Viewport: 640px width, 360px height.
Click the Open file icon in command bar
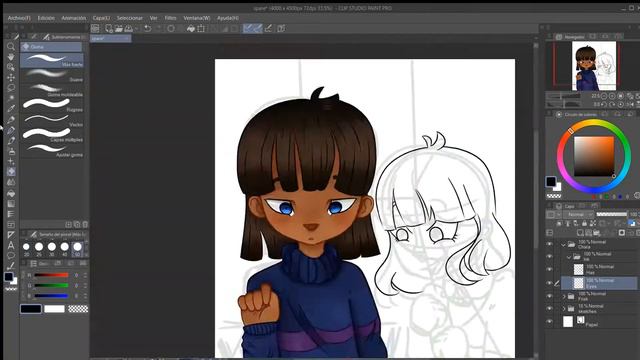[118, 29]
